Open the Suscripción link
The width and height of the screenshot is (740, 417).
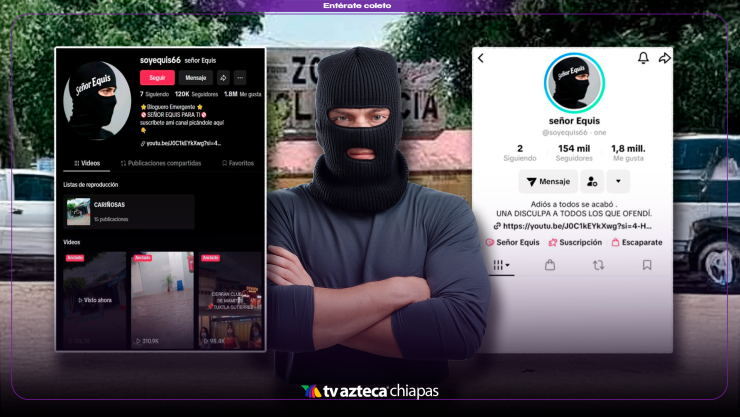575,242
